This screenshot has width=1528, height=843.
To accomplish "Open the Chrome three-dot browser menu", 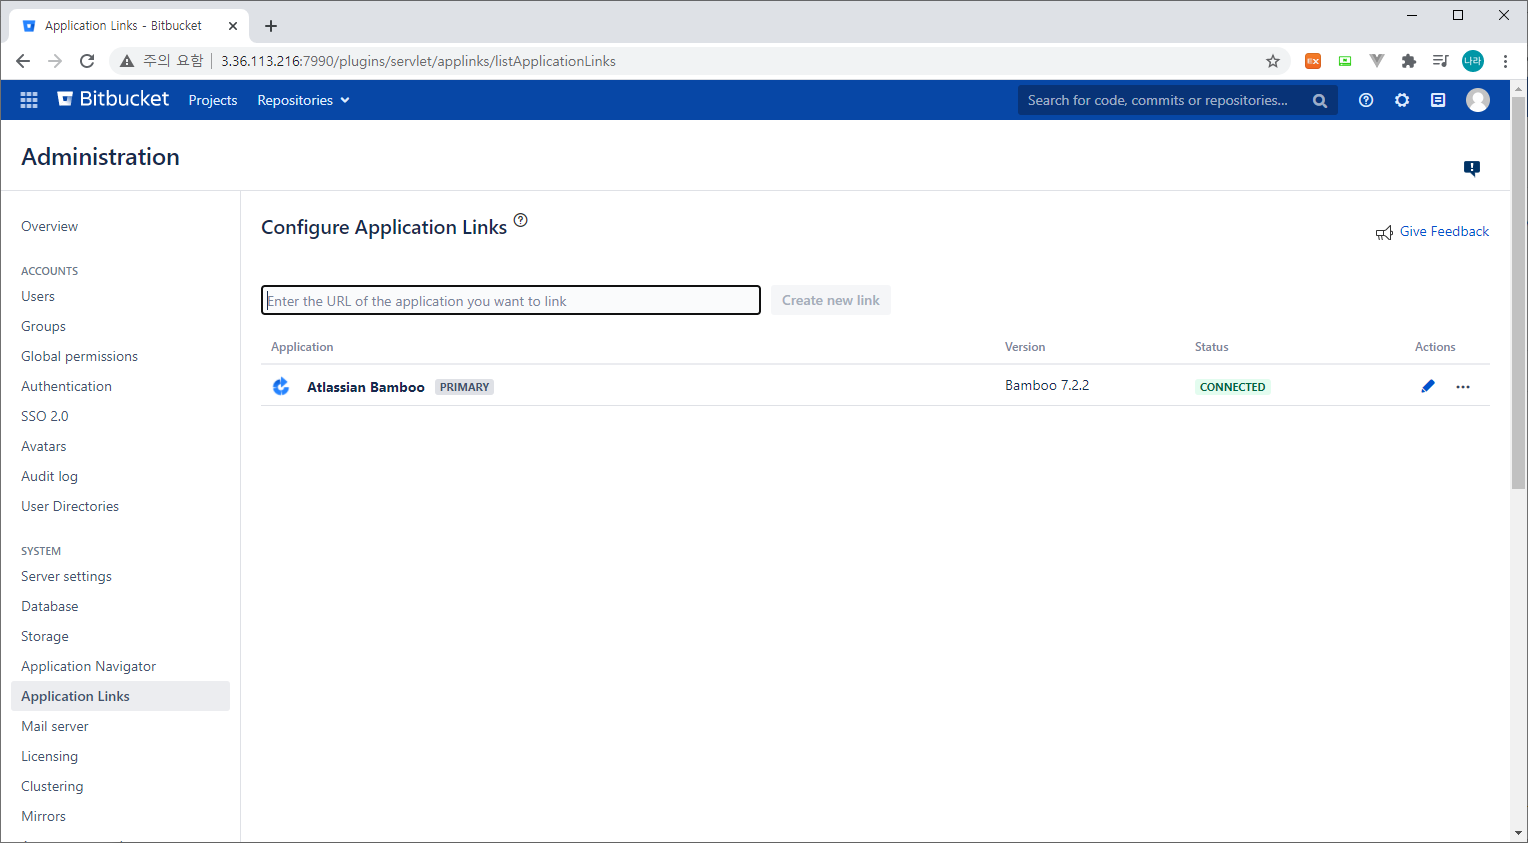I will [1506, 61].
